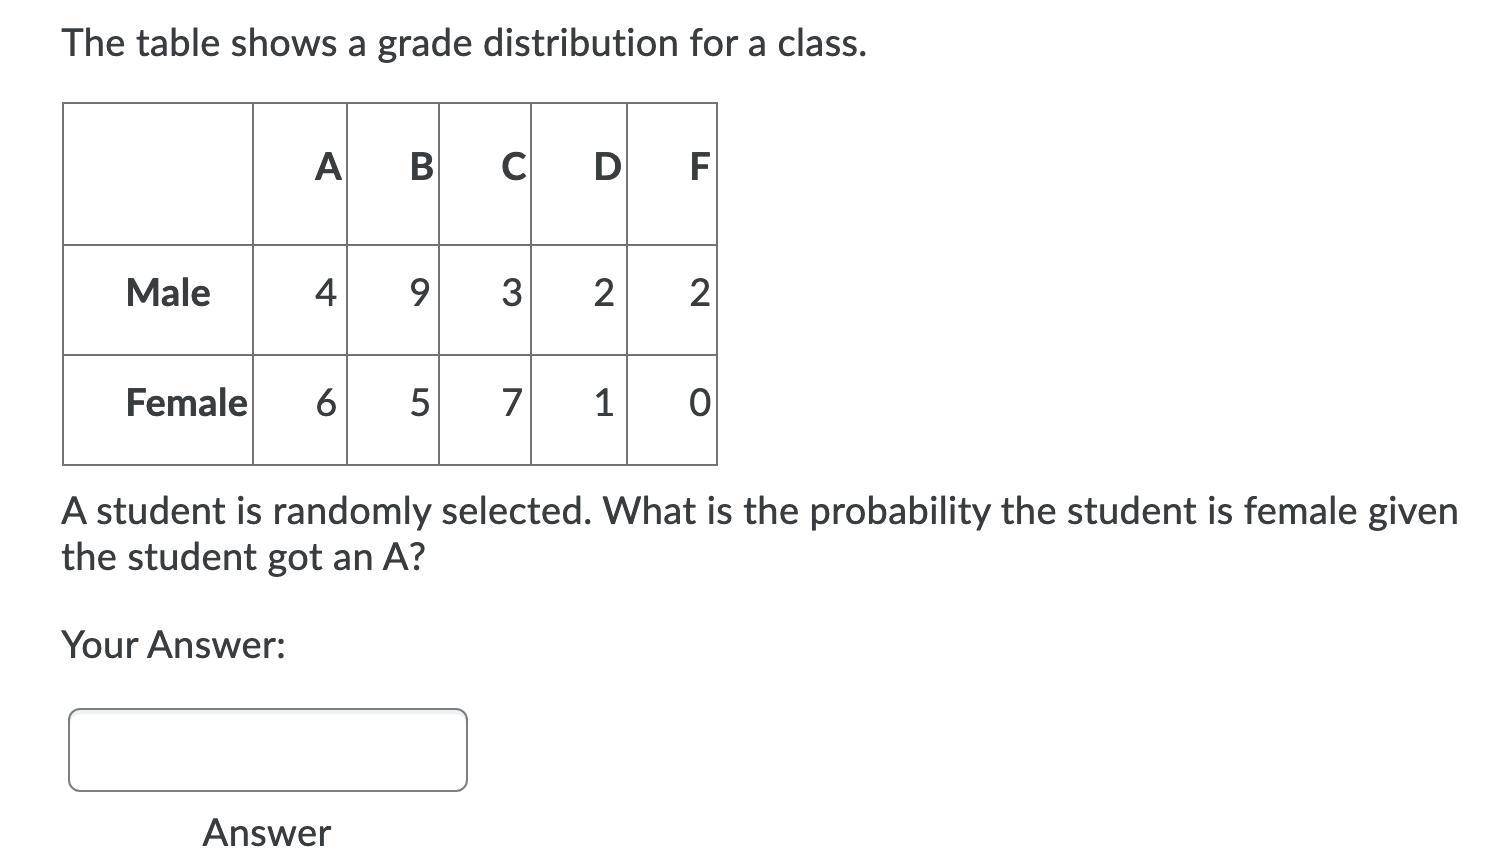Click the Male F cell showing 2

point(672,300)
